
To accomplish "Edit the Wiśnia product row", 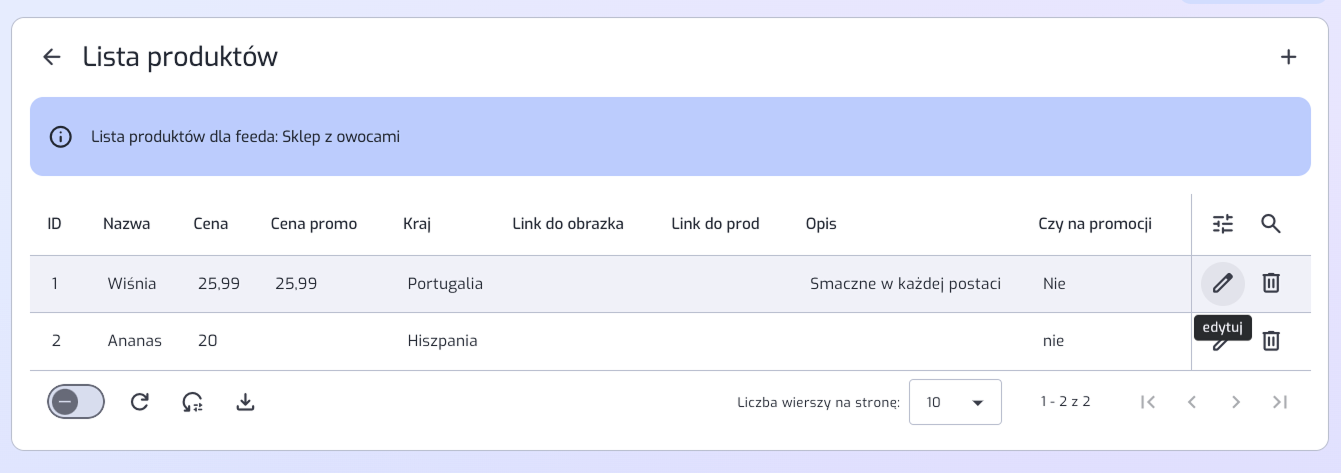I will click(x=1222, y=283).
